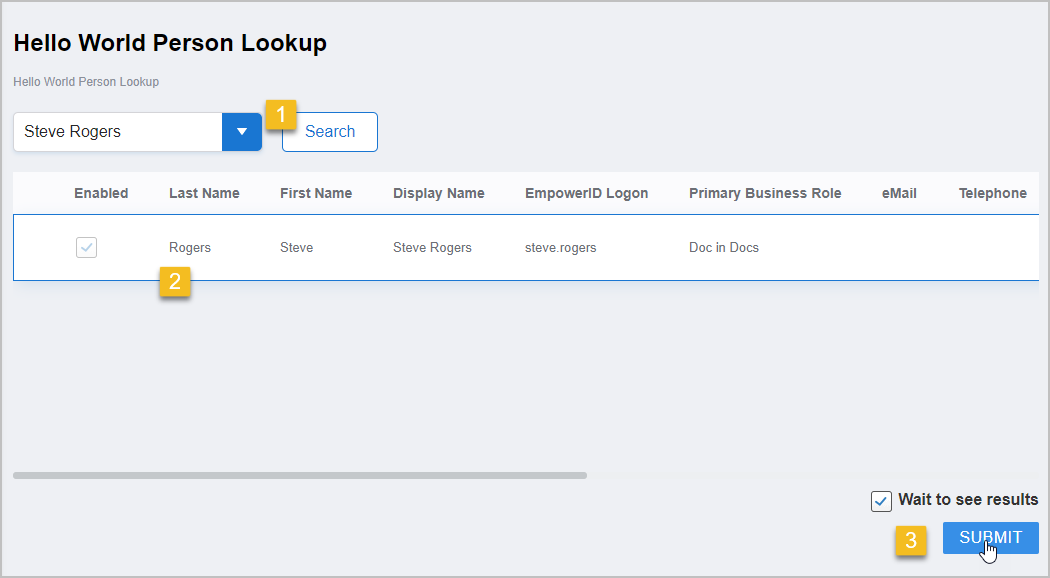Image resolution: width=1050 pixels, height=578 pixels.
Task: Click the Telephone column header
Action: point(992,193)
